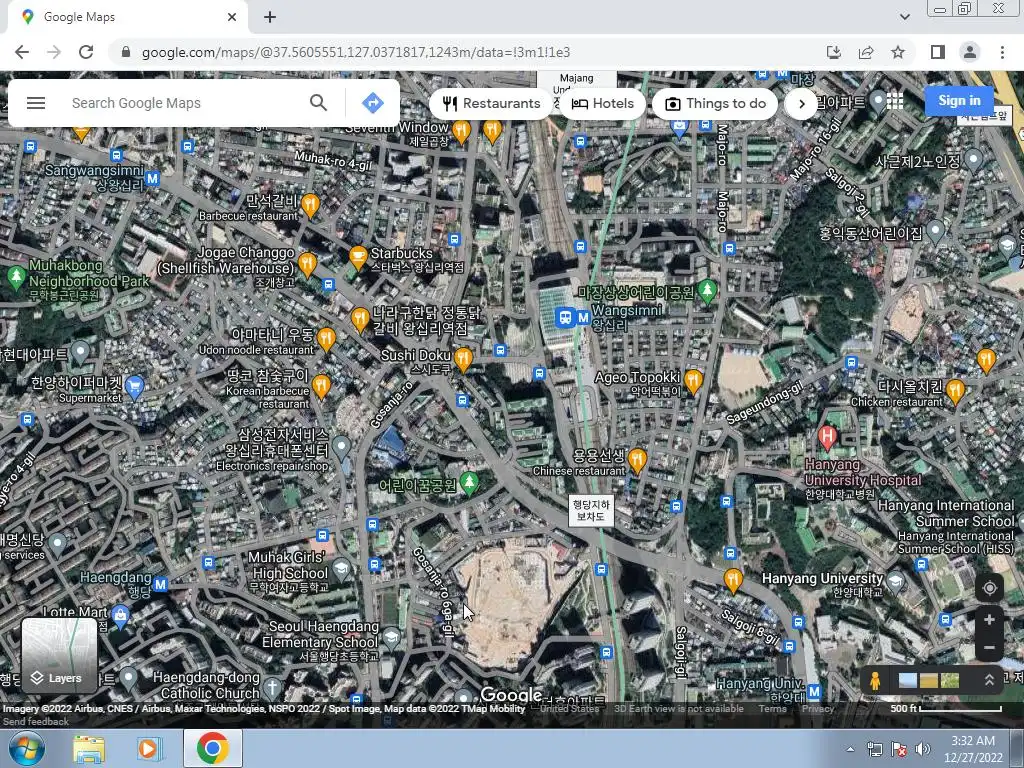Open the Windows Start button
This screenshot has height=768, width=1024.
(x=26, y=748)
